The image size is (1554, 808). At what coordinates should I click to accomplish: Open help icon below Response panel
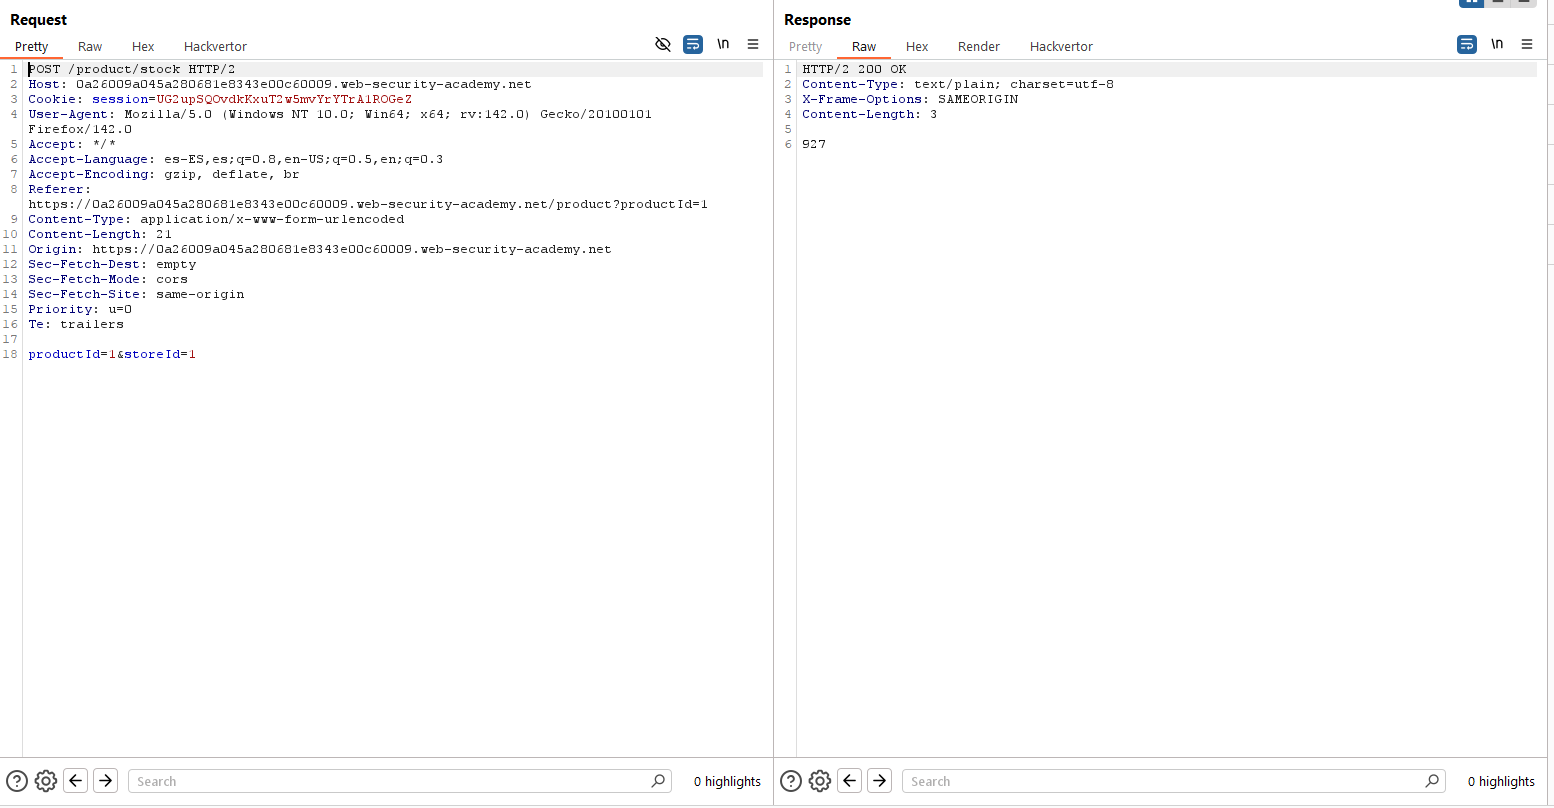791,781
